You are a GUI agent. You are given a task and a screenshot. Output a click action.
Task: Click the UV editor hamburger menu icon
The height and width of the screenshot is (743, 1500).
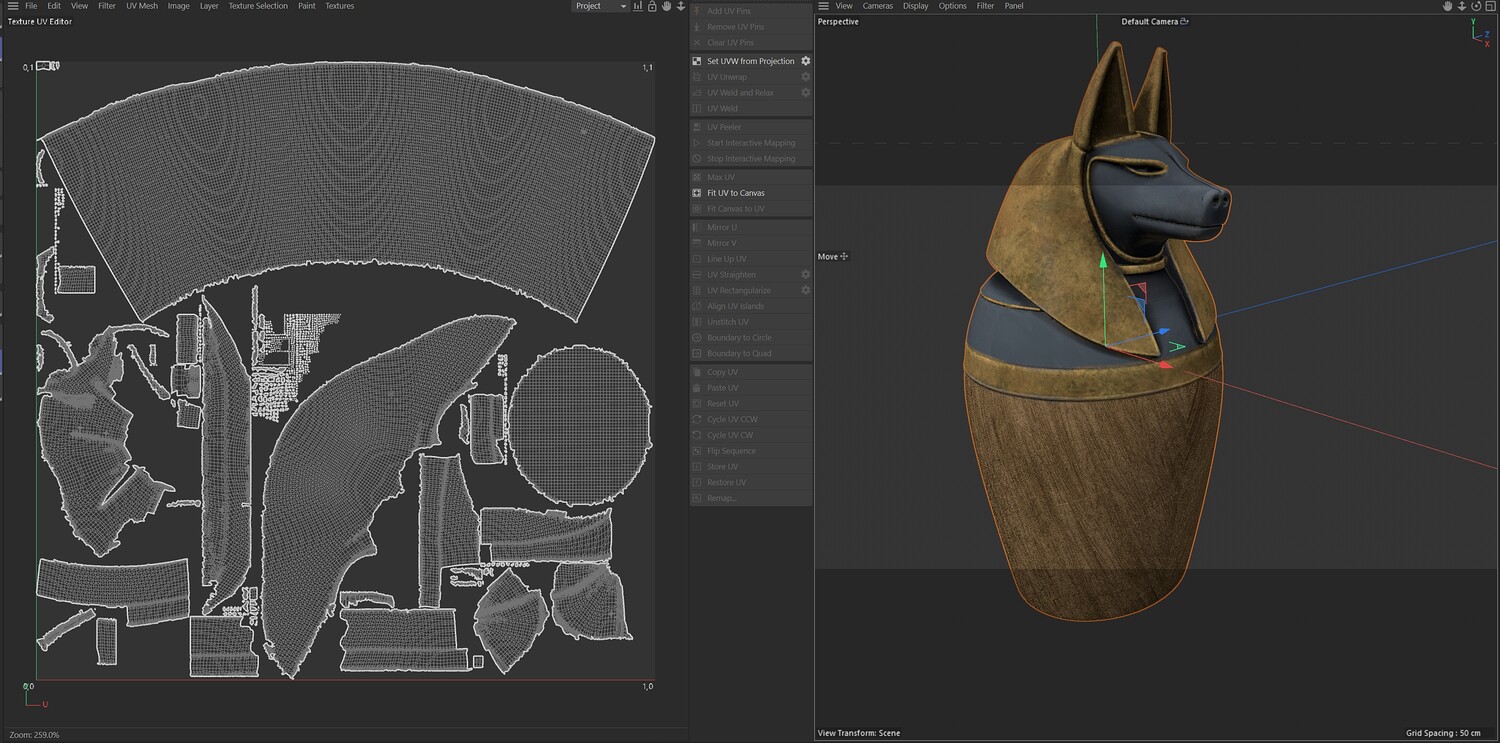tap(13, 6)
